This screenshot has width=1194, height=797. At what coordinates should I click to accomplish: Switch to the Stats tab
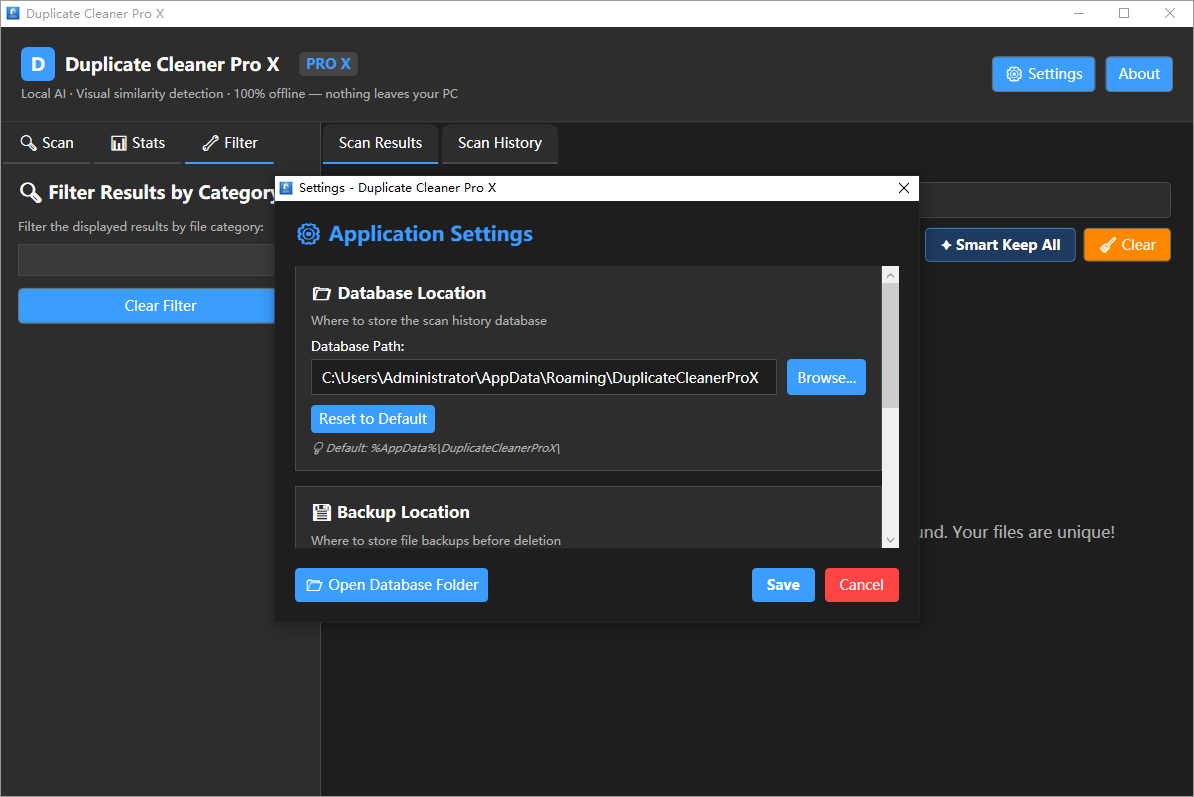point(138,143)
